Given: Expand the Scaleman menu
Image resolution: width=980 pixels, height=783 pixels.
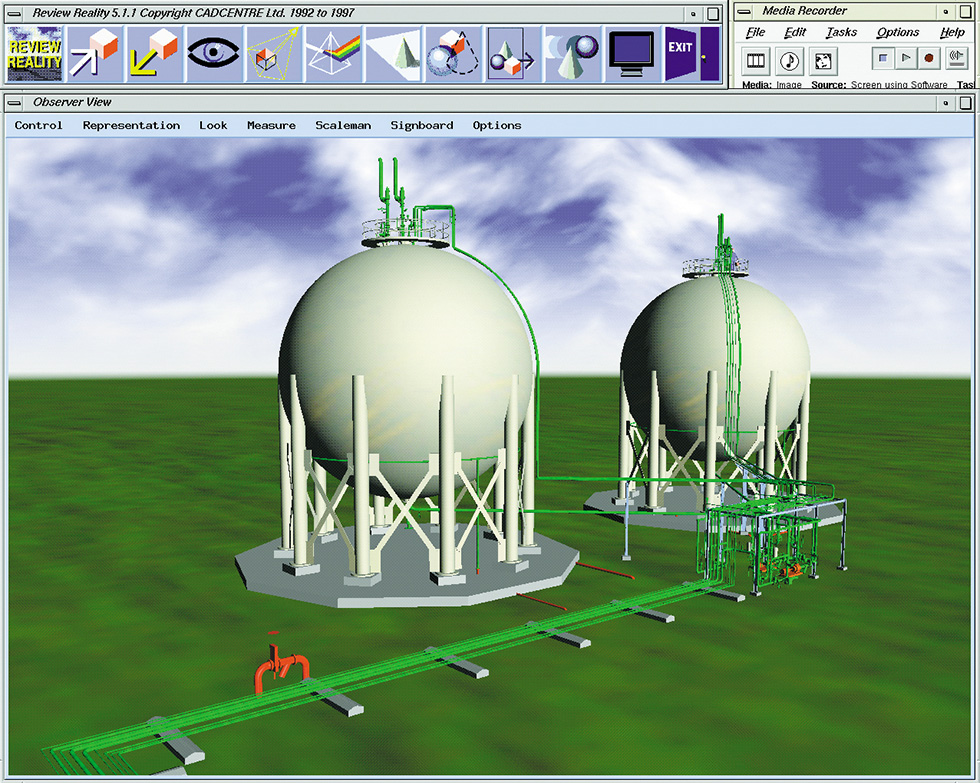Looking at the screenshot, I should (x=343, y=126).
